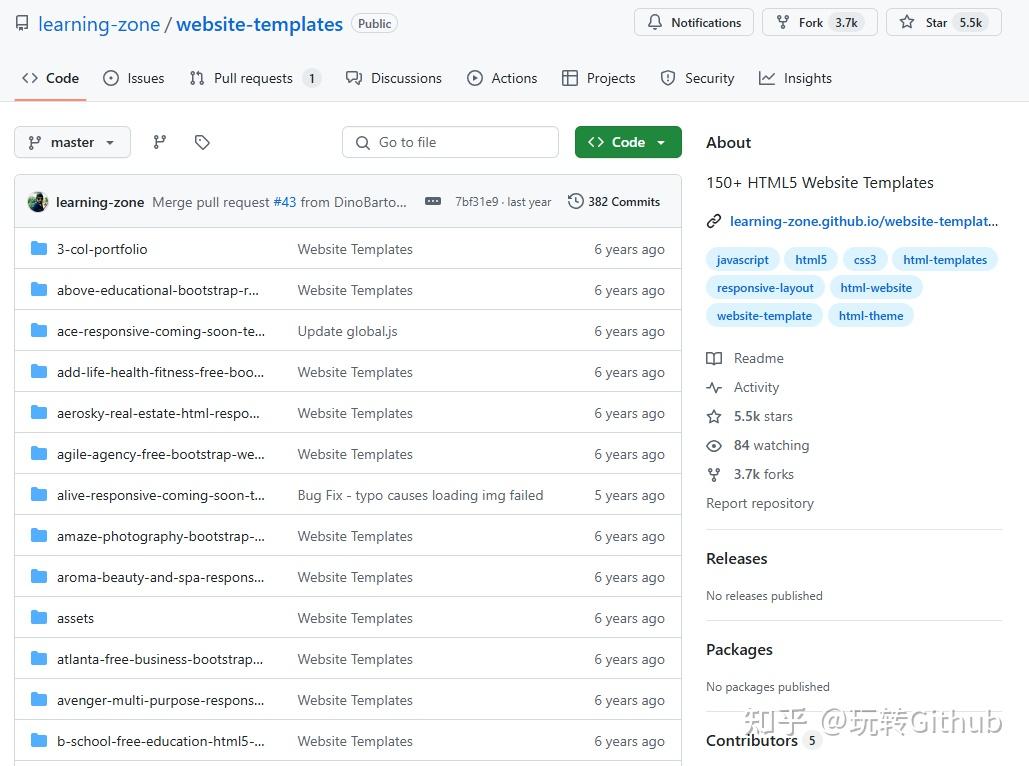The image size is (1029, 766).
Task: Open the learning-zone owner link
Action: tap(99, 24)
